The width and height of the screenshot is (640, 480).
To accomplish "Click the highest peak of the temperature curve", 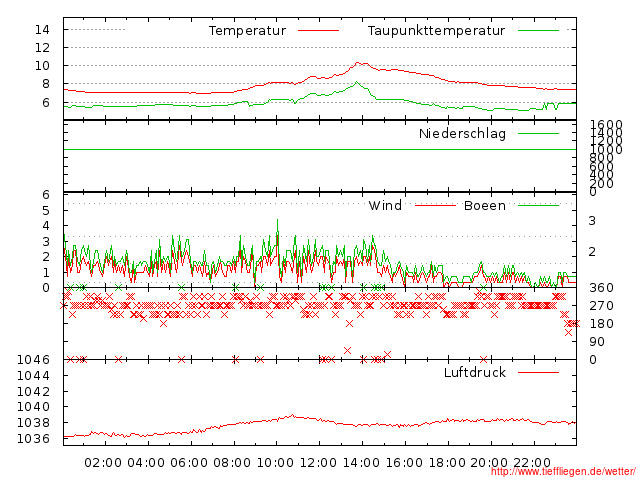I will pos(358,63).
